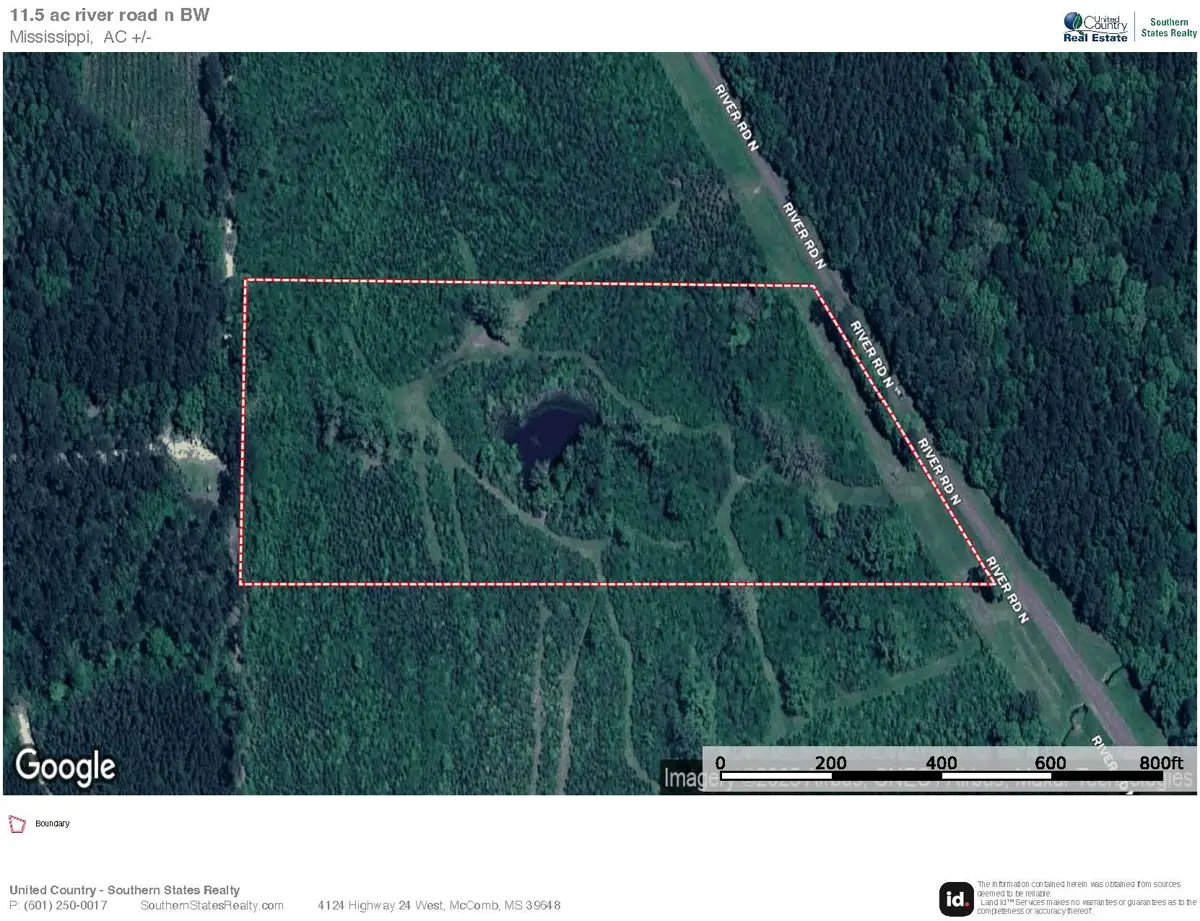The width and height of the screenshot is (1200, 921).
Task: Click the Land id logo badge
Action: point(955,898)
